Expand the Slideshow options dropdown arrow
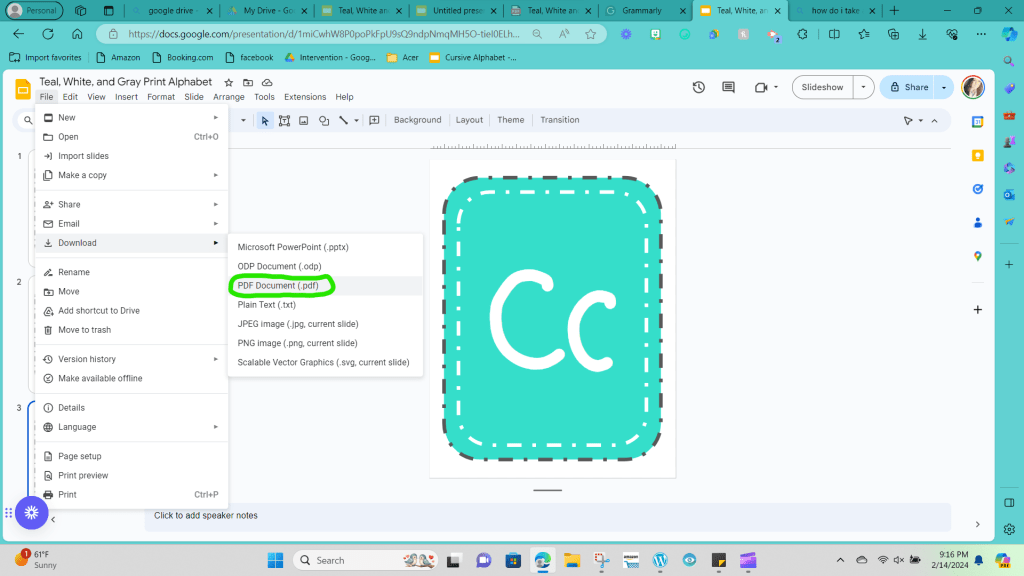Screen dimensions: 1024x576 tap(861, 87)
